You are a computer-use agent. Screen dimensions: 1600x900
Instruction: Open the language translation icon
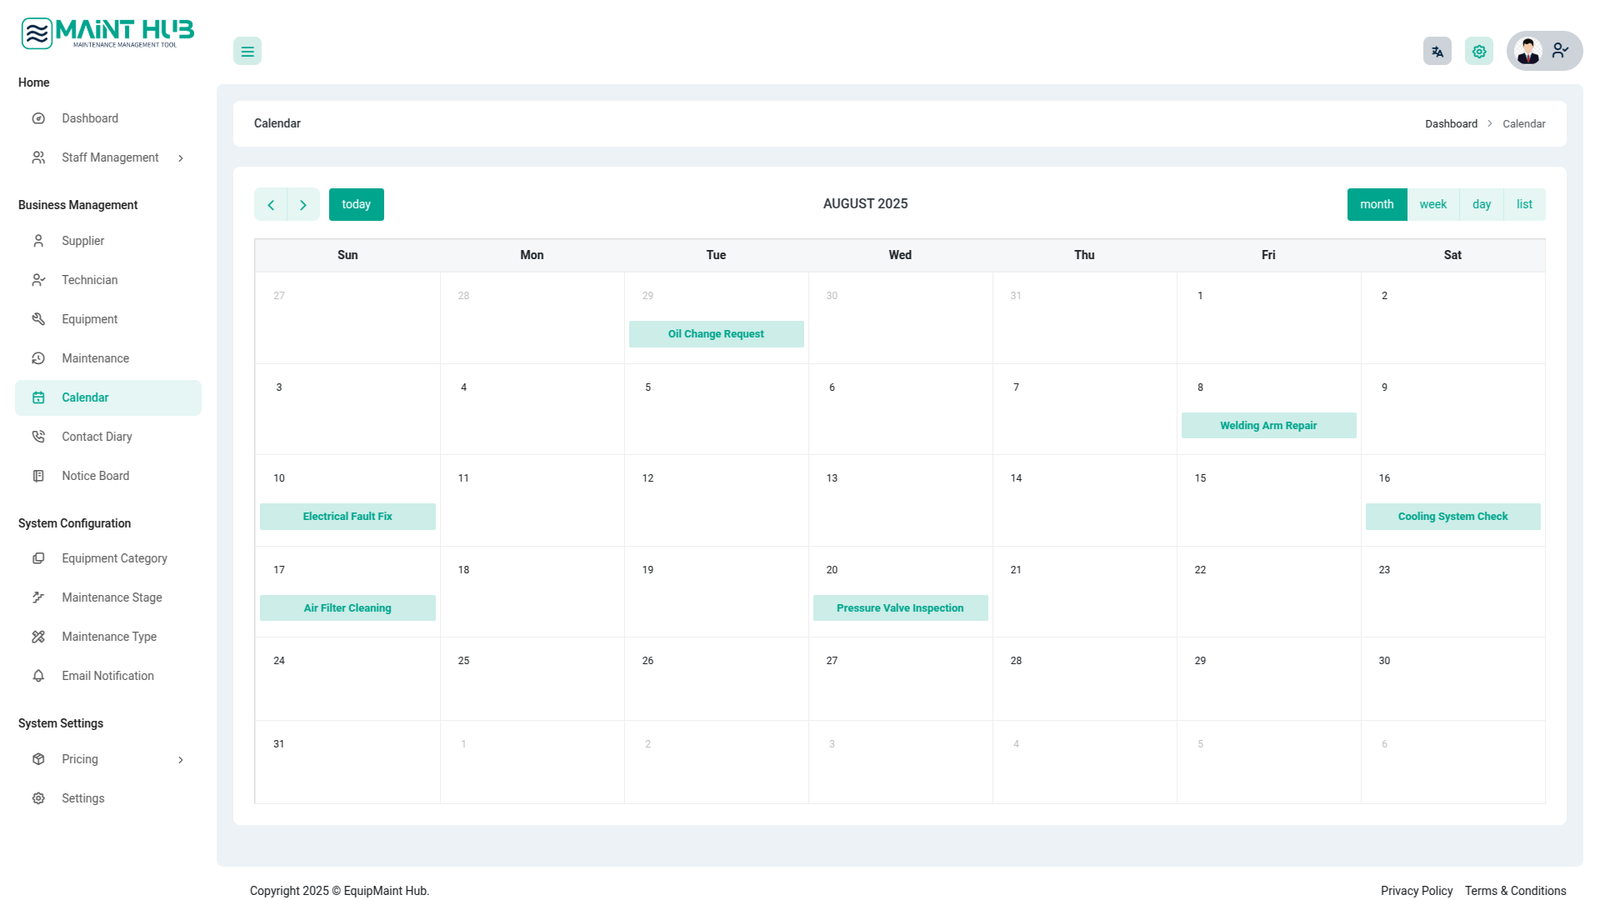(x=1437, y=51)
